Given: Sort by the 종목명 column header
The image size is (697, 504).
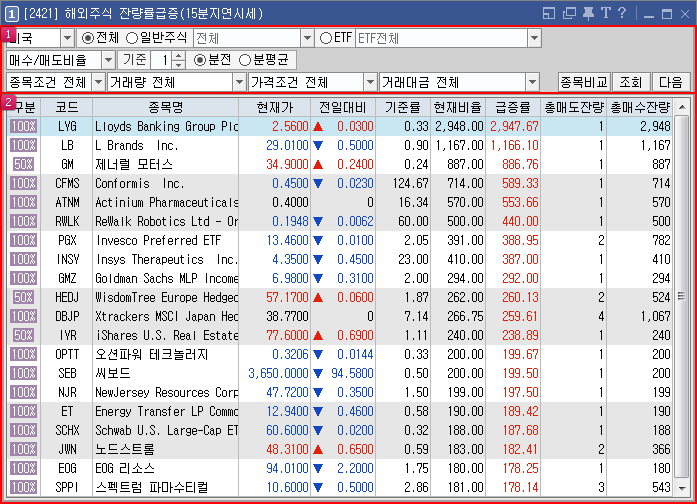Looking at the screenshot, I should click(x=165, y=107).
